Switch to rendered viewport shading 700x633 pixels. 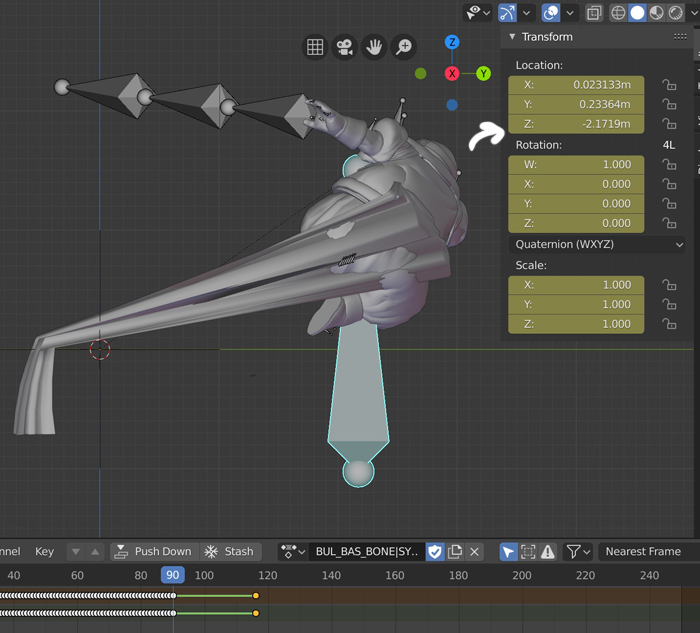tap(676, 13)
